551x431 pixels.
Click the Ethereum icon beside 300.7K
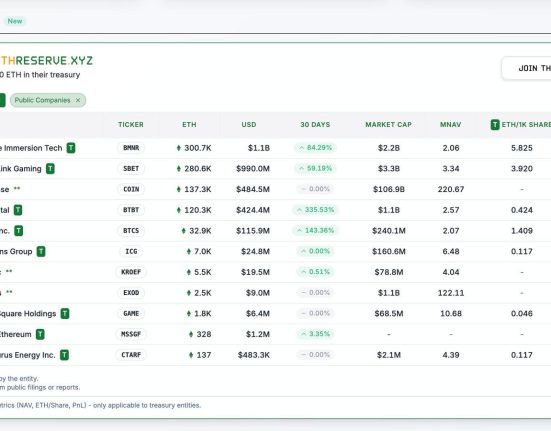point(179,148)
